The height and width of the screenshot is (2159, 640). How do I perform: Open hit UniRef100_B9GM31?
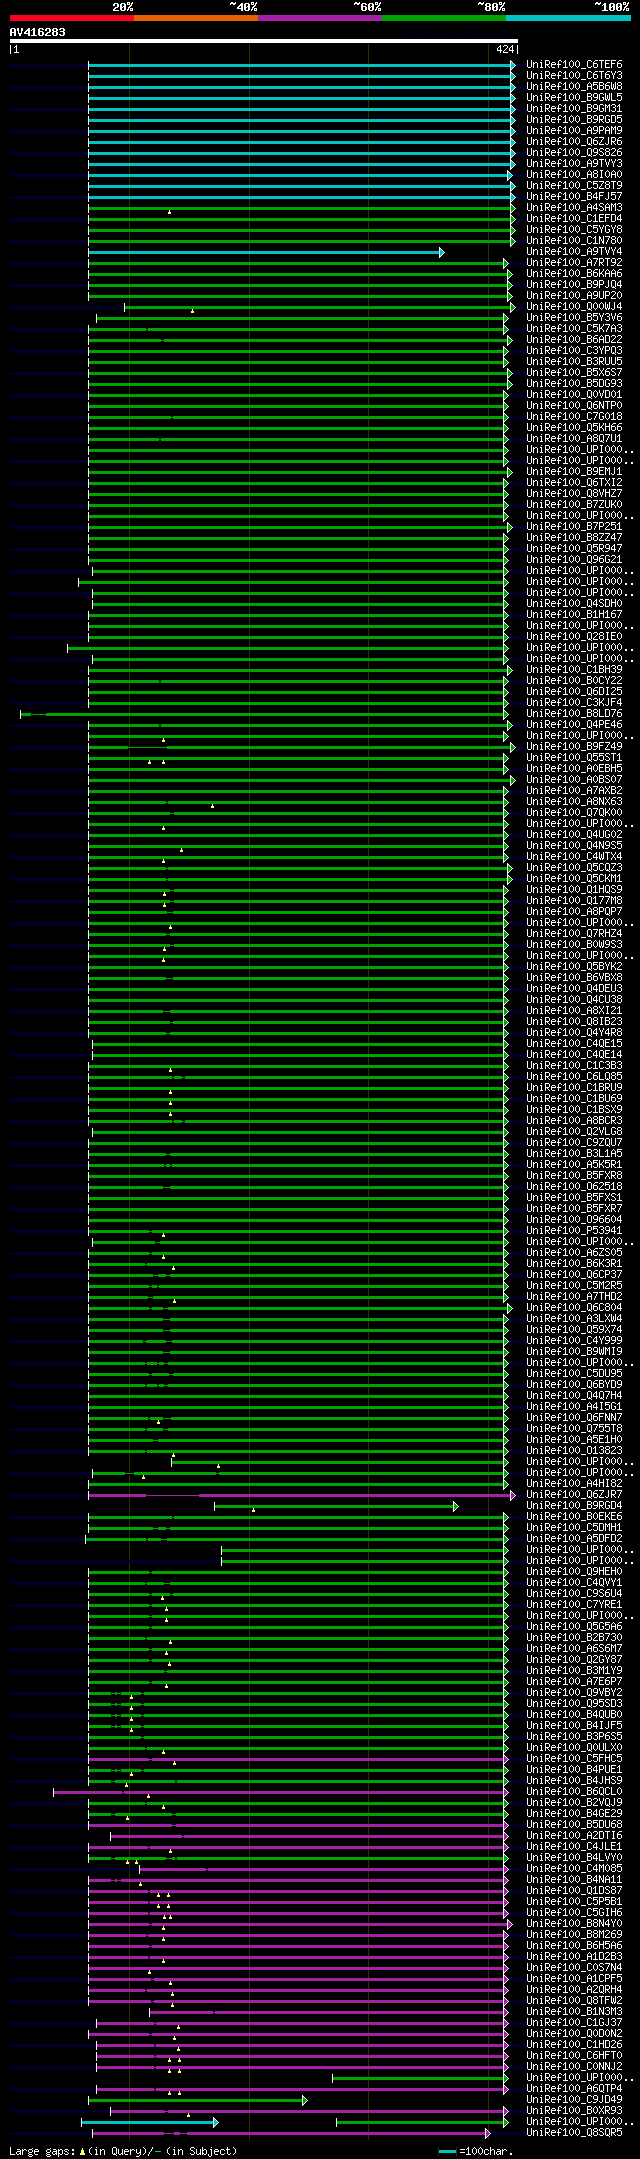click(574, 108)
